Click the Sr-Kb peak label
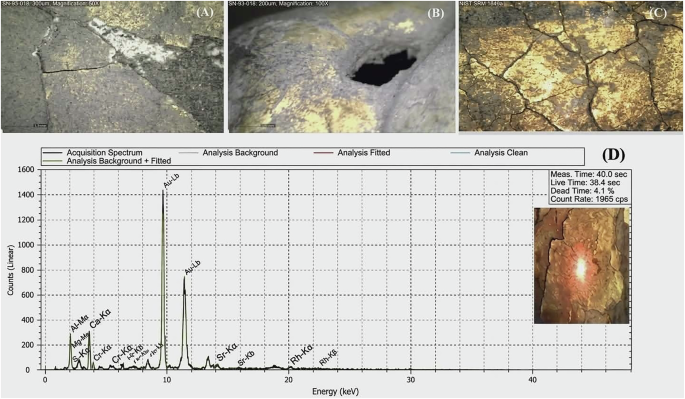The height and width of the screenshot is (399, 685). tap(246, 358)
